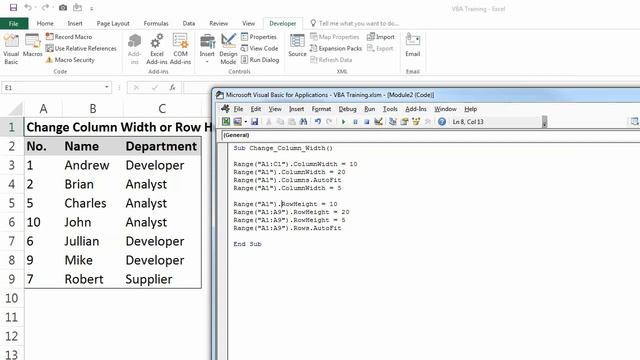
Task: Click the camera icon in Quick Access Toolbar
Action: click(63, 8)
